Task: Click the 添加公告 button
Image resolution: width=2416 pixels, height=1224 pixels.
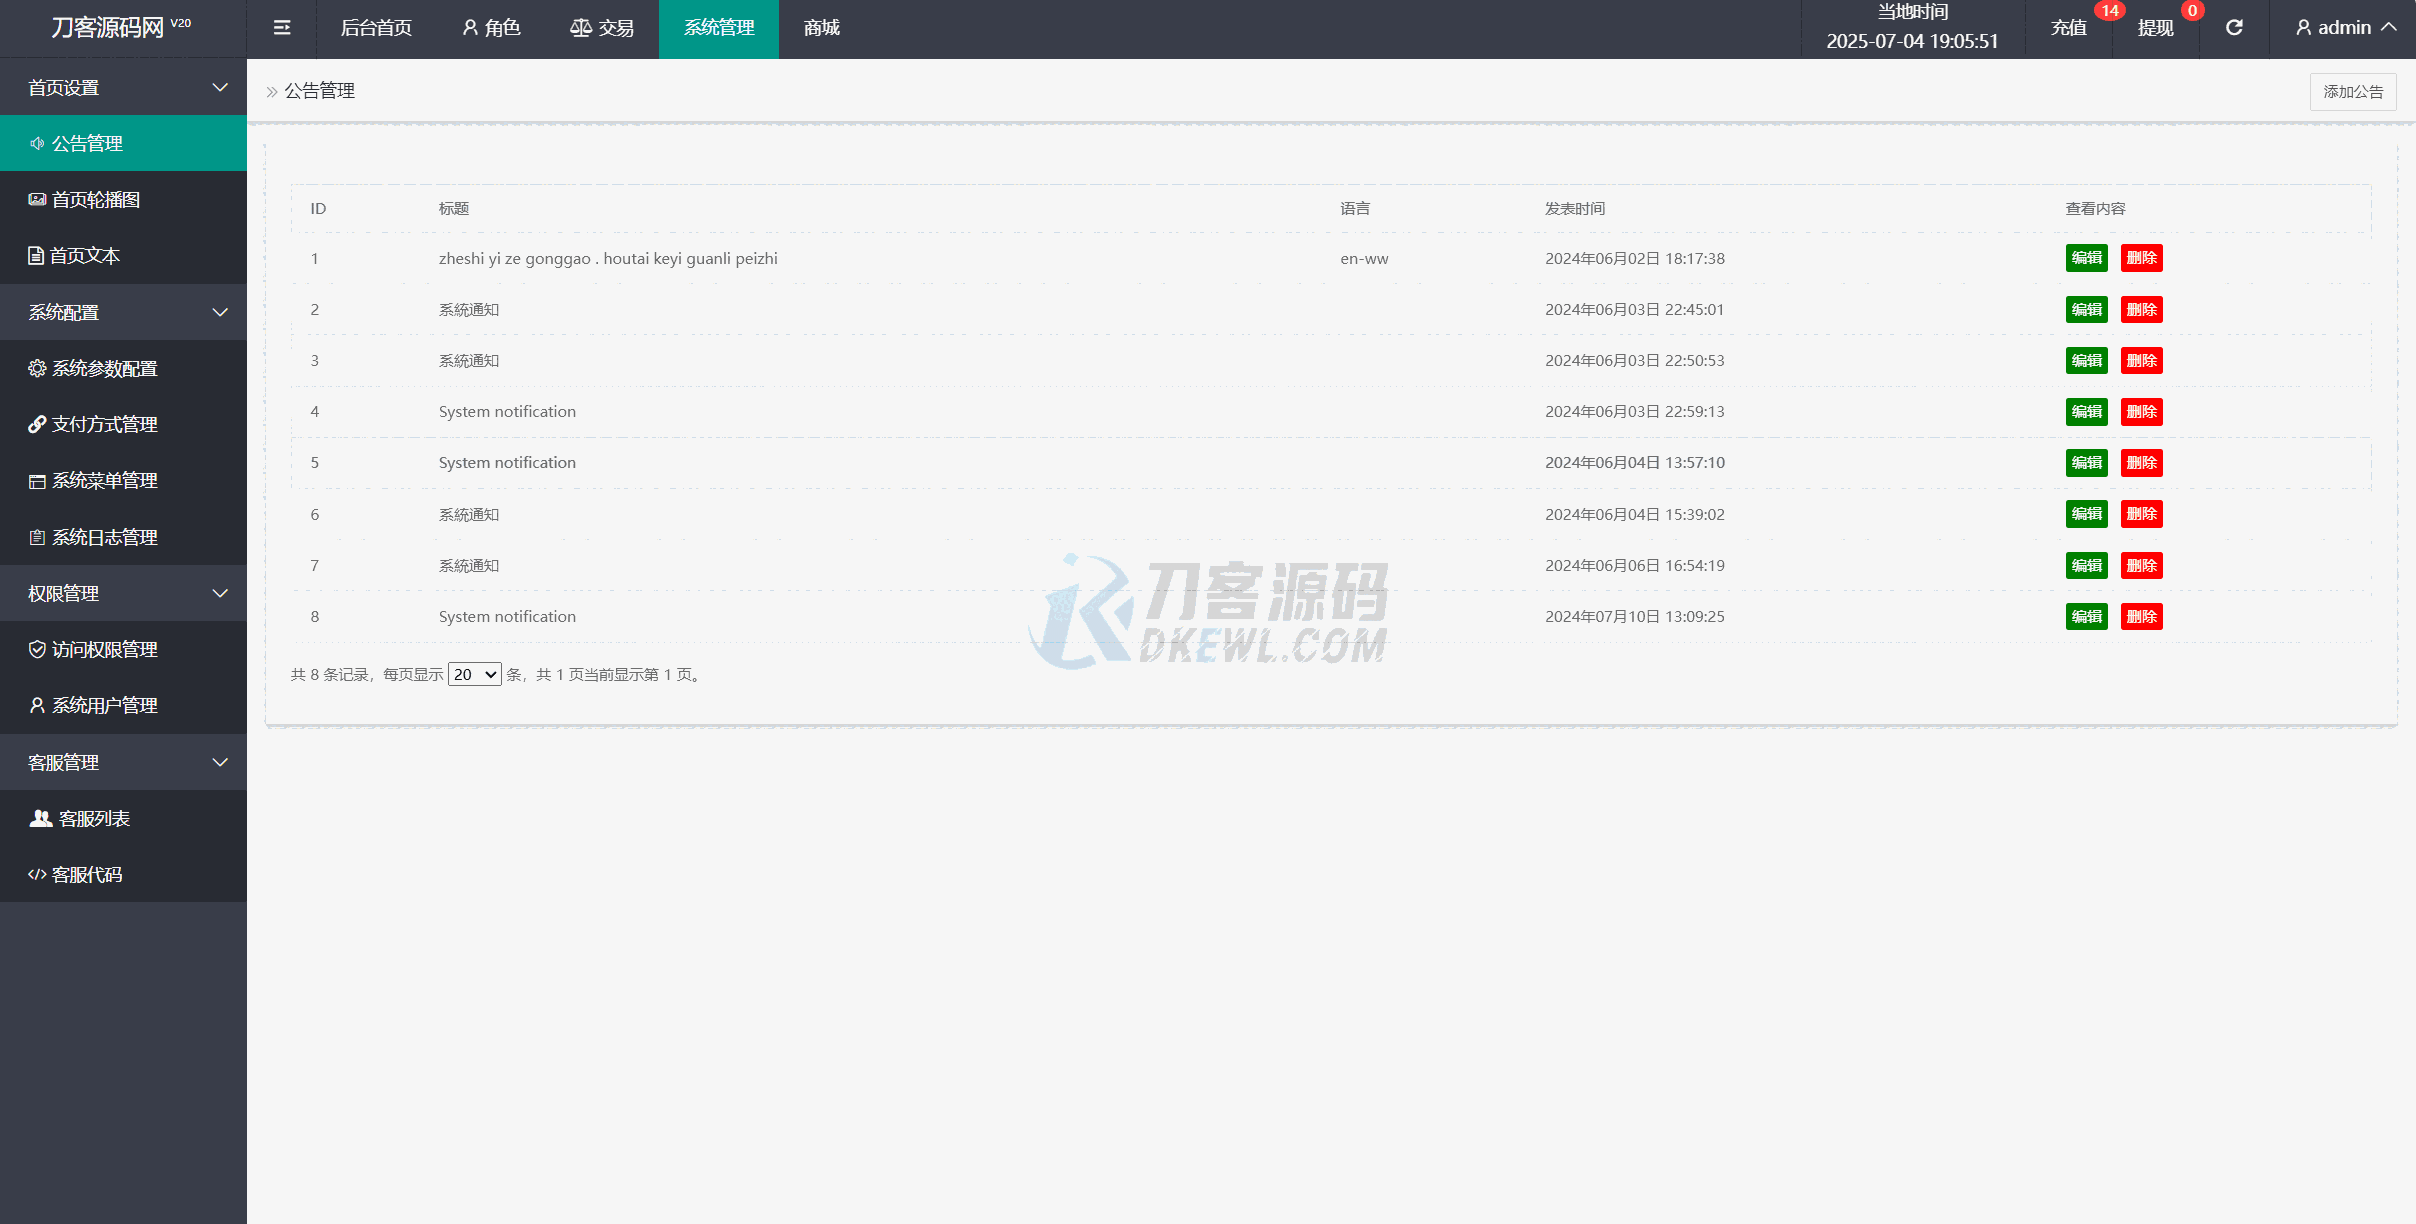Action: tap(2352, 92)
